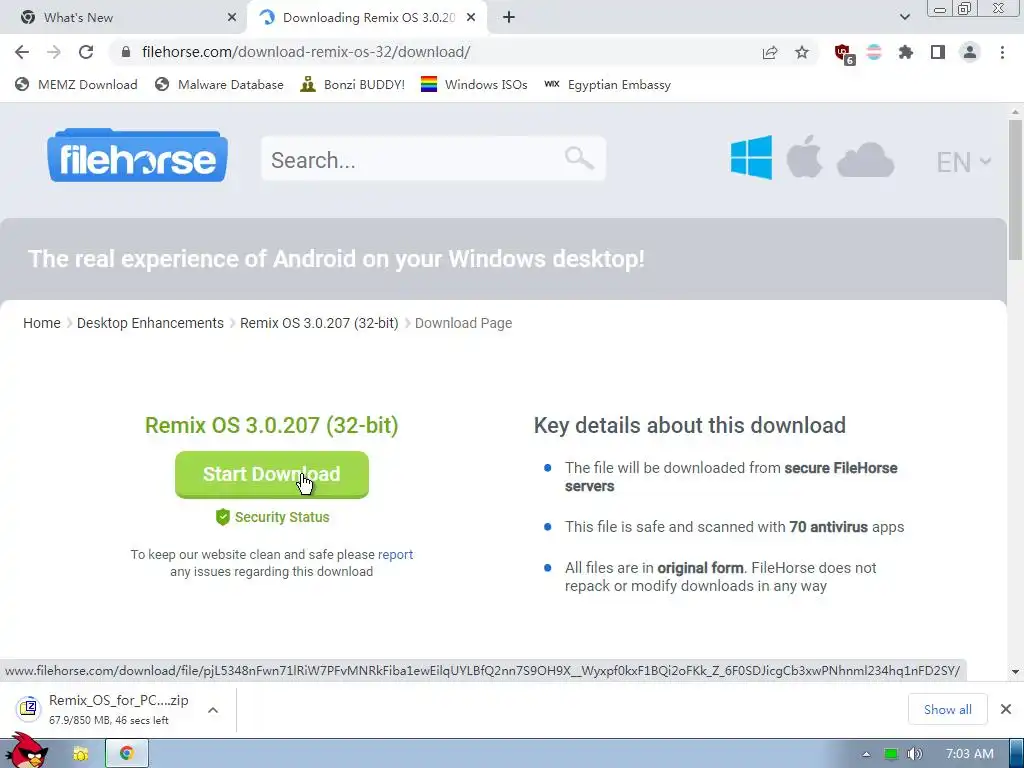
Task: Click the Start Download button
Action: (x=272, y=474)
